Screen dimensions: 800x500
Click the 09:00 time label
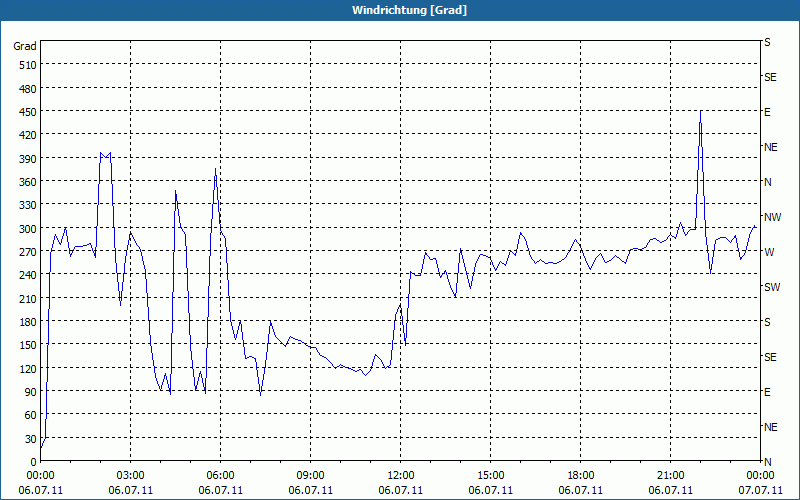pyautogui.click(x=310, y=476)
